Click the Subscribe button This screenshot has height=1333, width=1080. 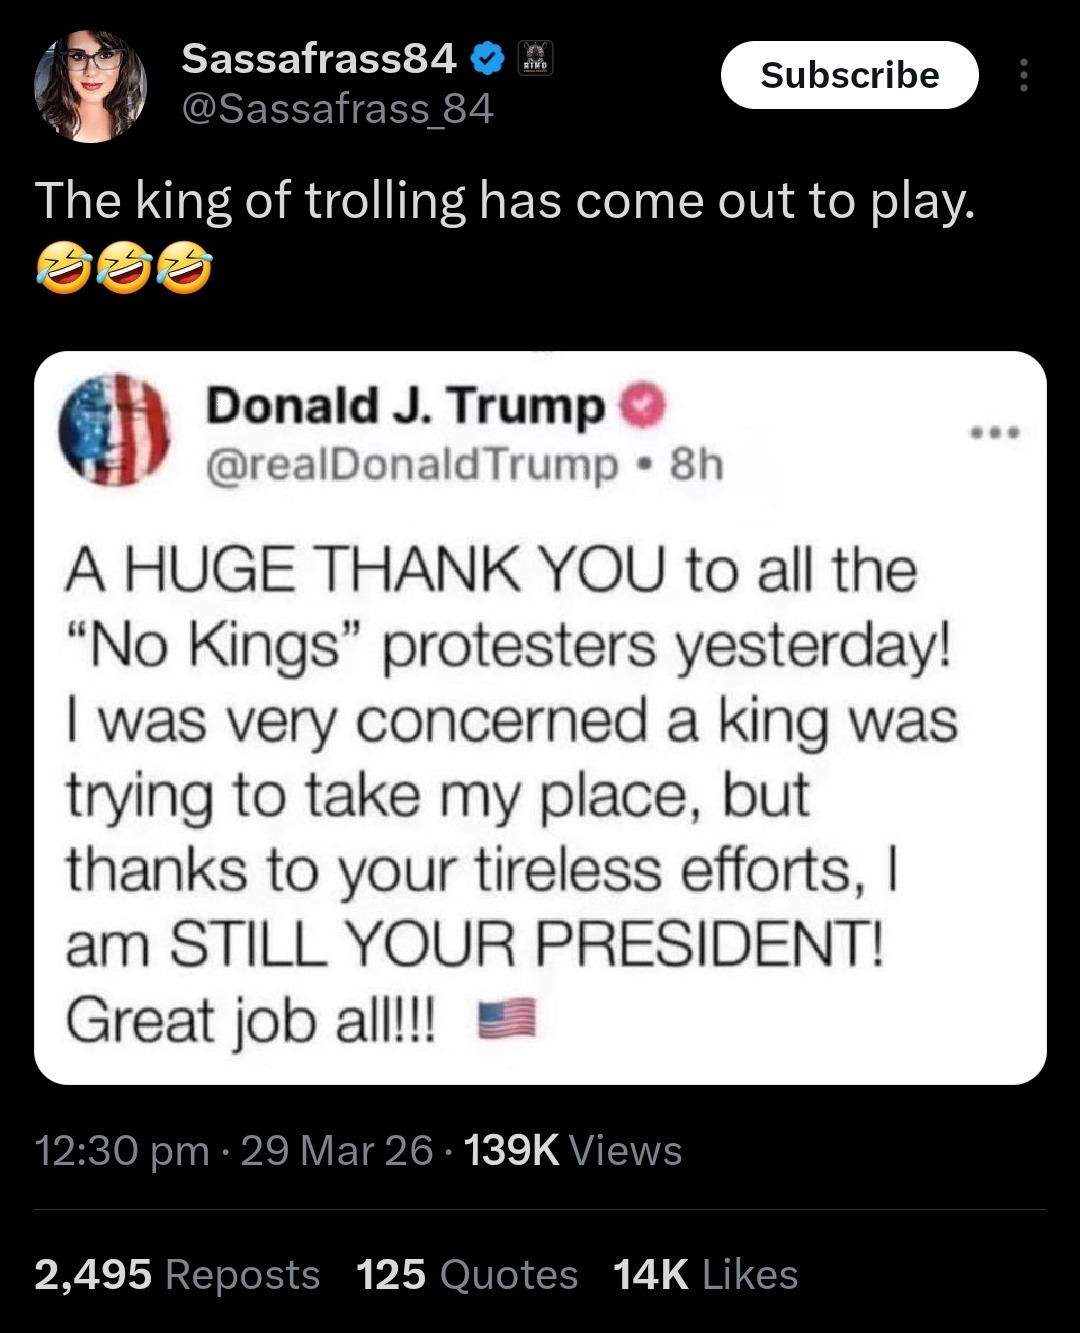coord(850,75)
